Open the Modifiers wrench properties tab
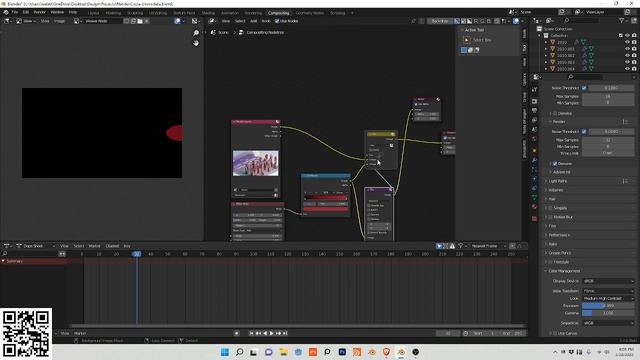 [534, 160]
